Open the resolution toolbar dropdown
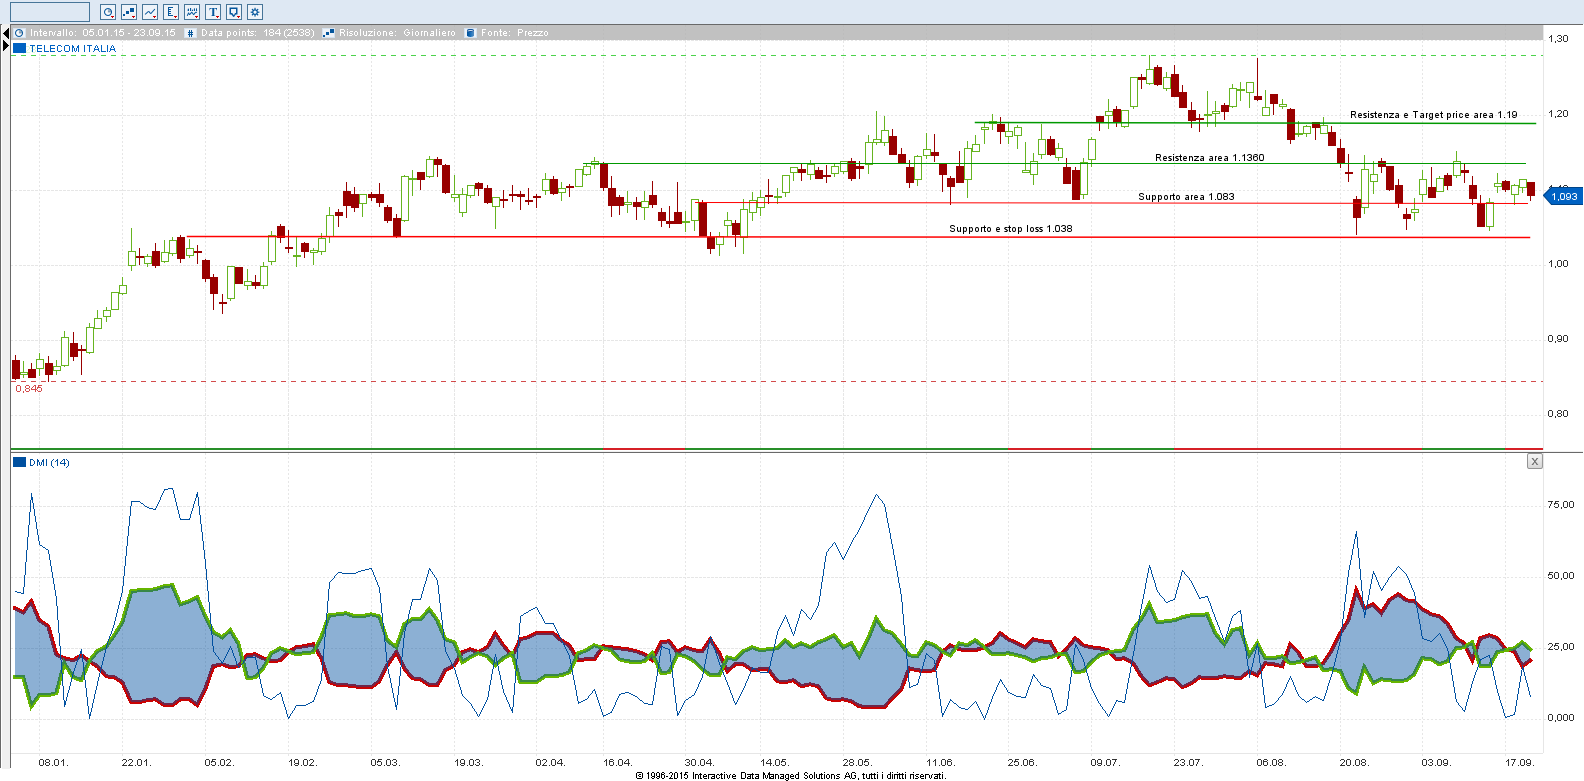The width and height of the screenshot is (1584, 781). tap(129, 12)
